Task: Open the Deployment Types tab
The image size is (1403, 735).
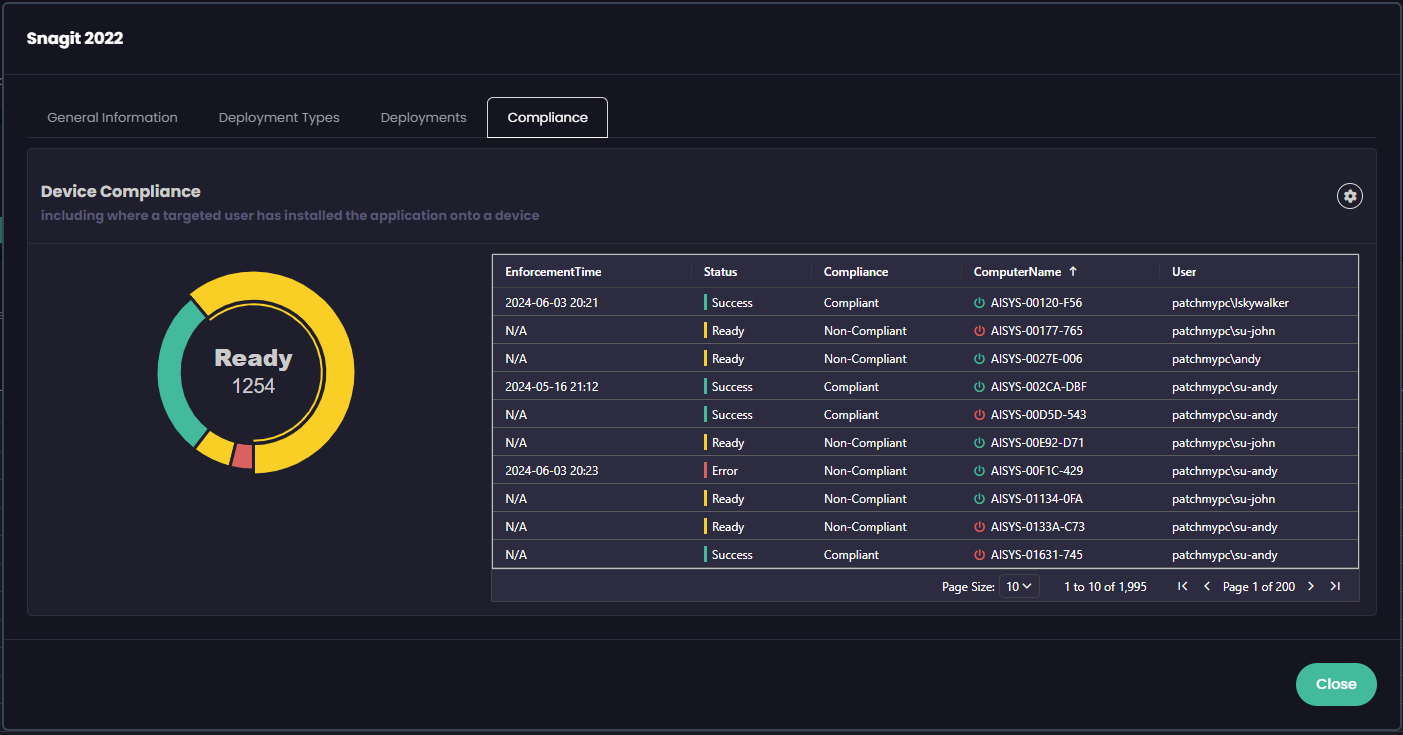Action: click(x=279, y=118)
